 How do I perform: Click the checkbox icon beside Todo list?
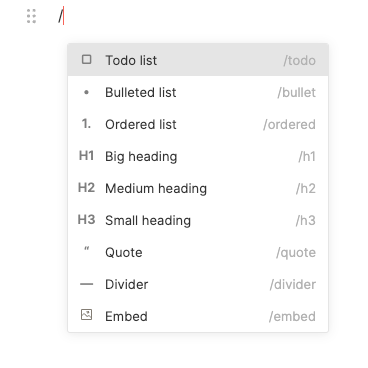pyautogui.click(x=86, y=59)
